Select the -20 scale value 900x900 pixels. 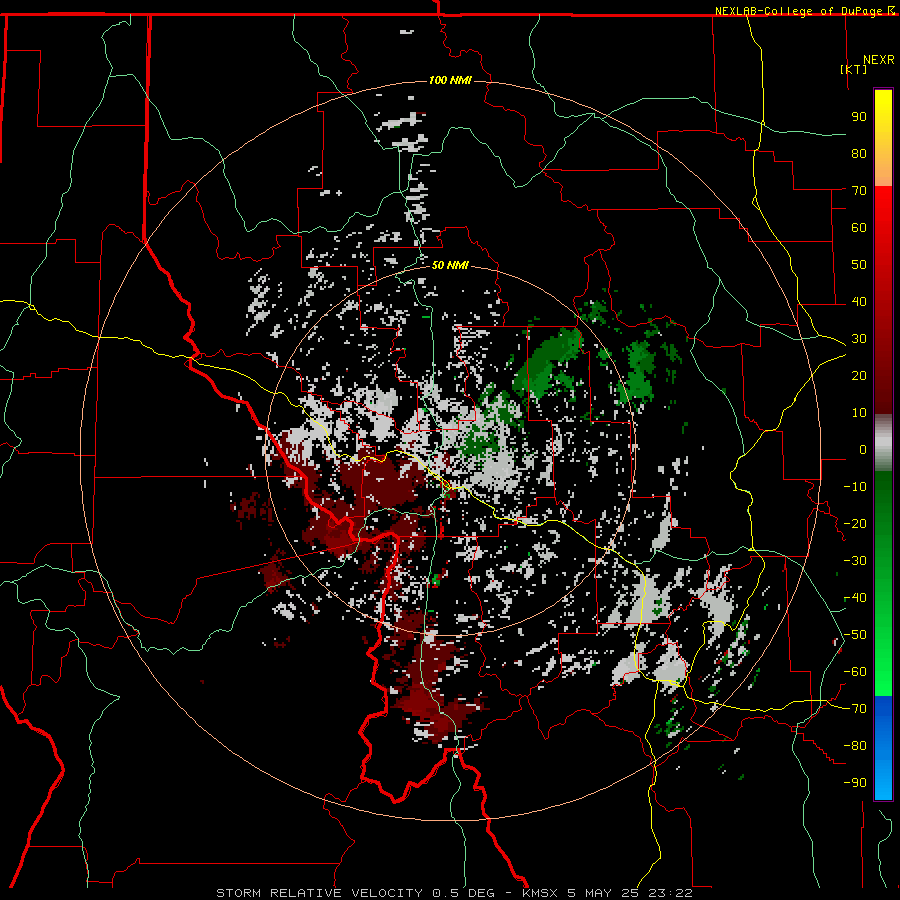[x=855, y=524]
